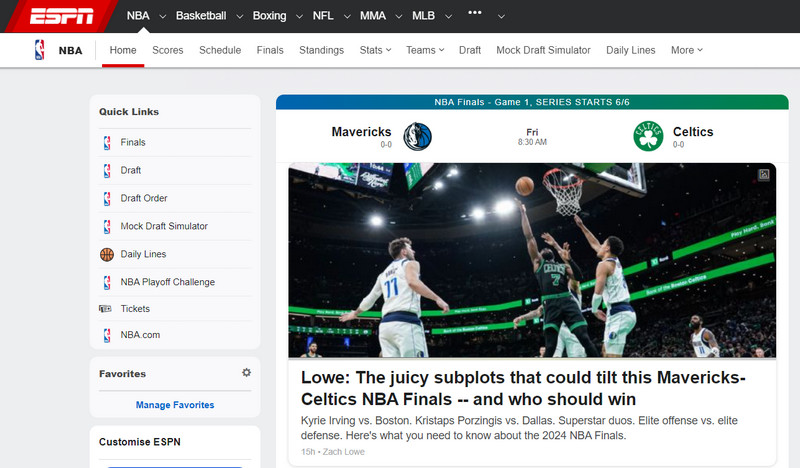This screenshot has height=468, width=800.
Task: Click the NBA icon next to Finals quick link
Action: (x=107, y=142)
